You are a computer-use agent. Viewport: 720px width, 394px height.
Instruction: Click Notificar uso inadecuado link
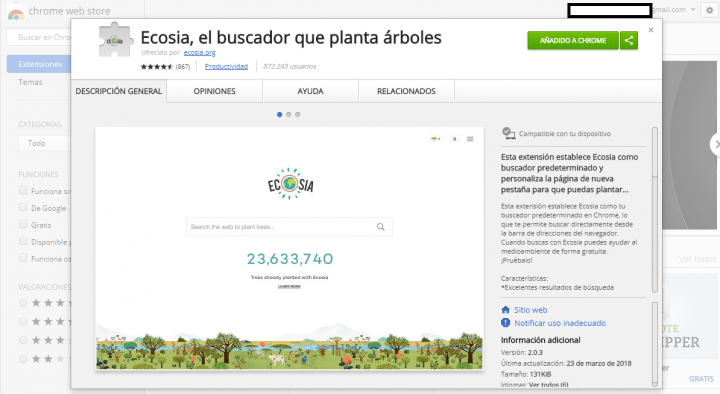pos(560,323)
